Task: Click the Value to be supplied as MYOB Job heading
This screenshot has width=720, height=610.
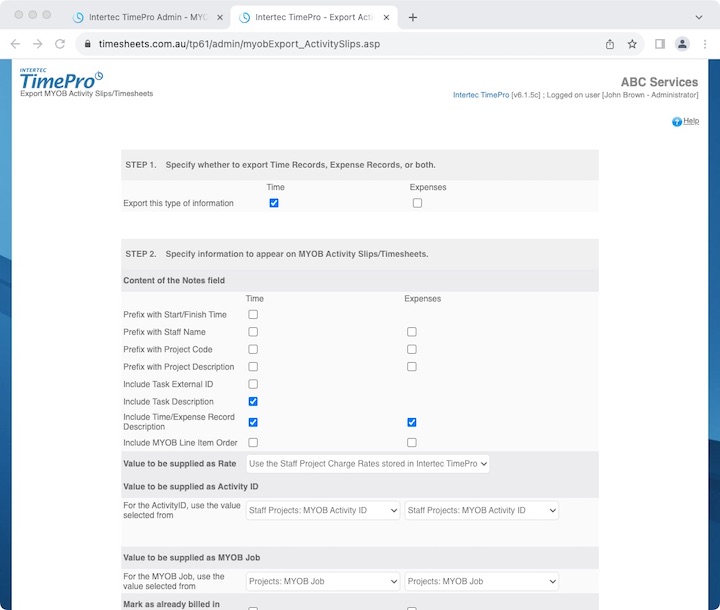Action: coord(191,558)
